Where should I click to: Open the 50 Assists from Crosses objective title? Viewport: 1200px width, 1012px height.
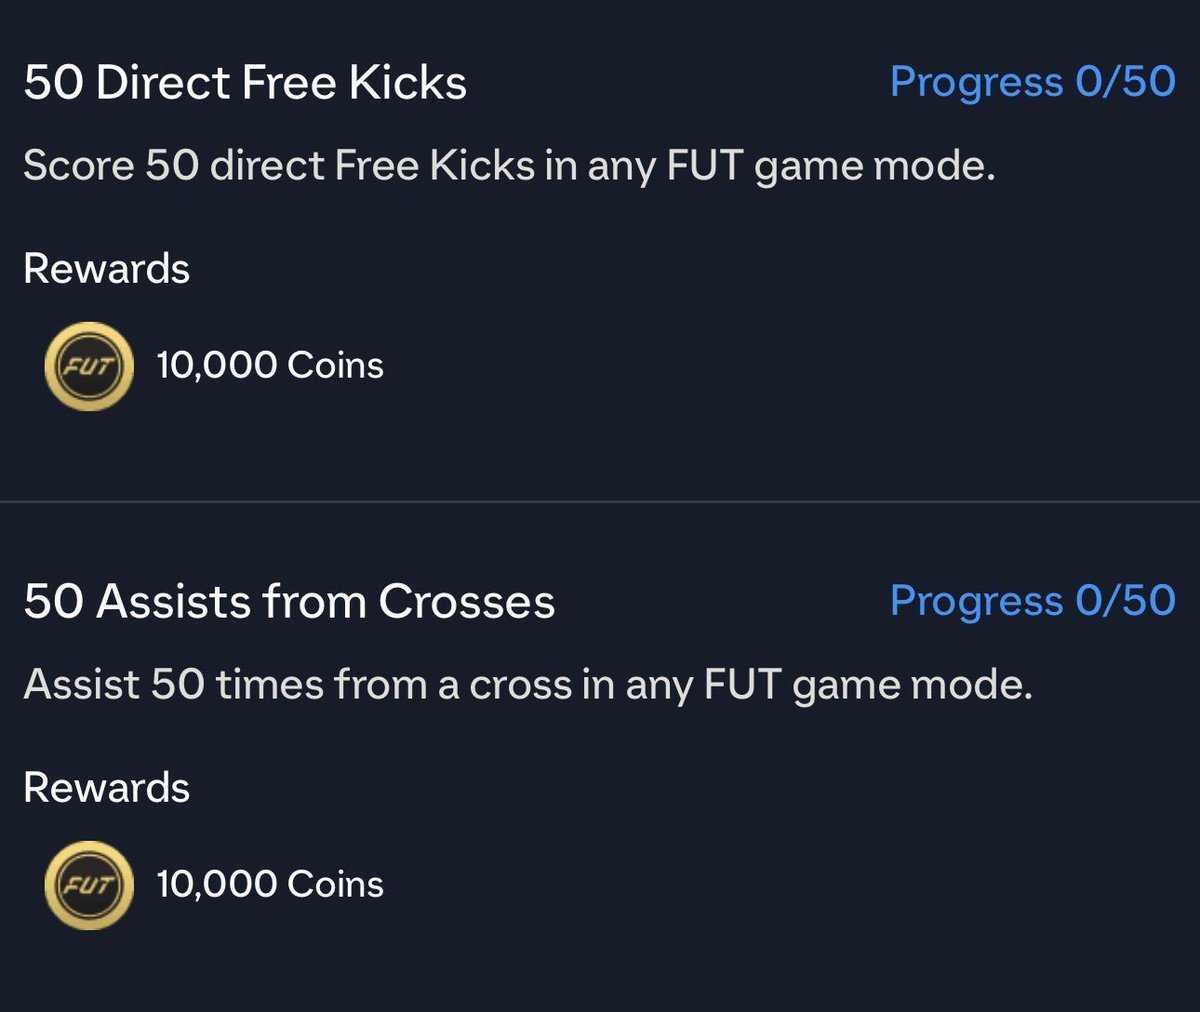(289, 601)
